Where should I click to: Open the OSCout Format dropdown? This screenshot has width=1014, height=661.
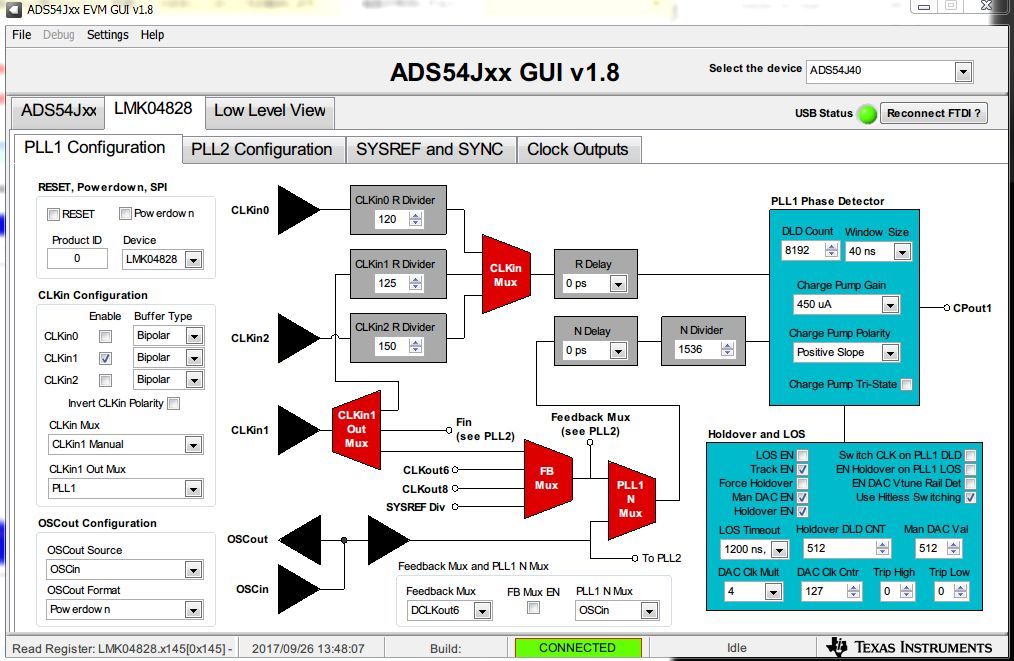[126, 609]
